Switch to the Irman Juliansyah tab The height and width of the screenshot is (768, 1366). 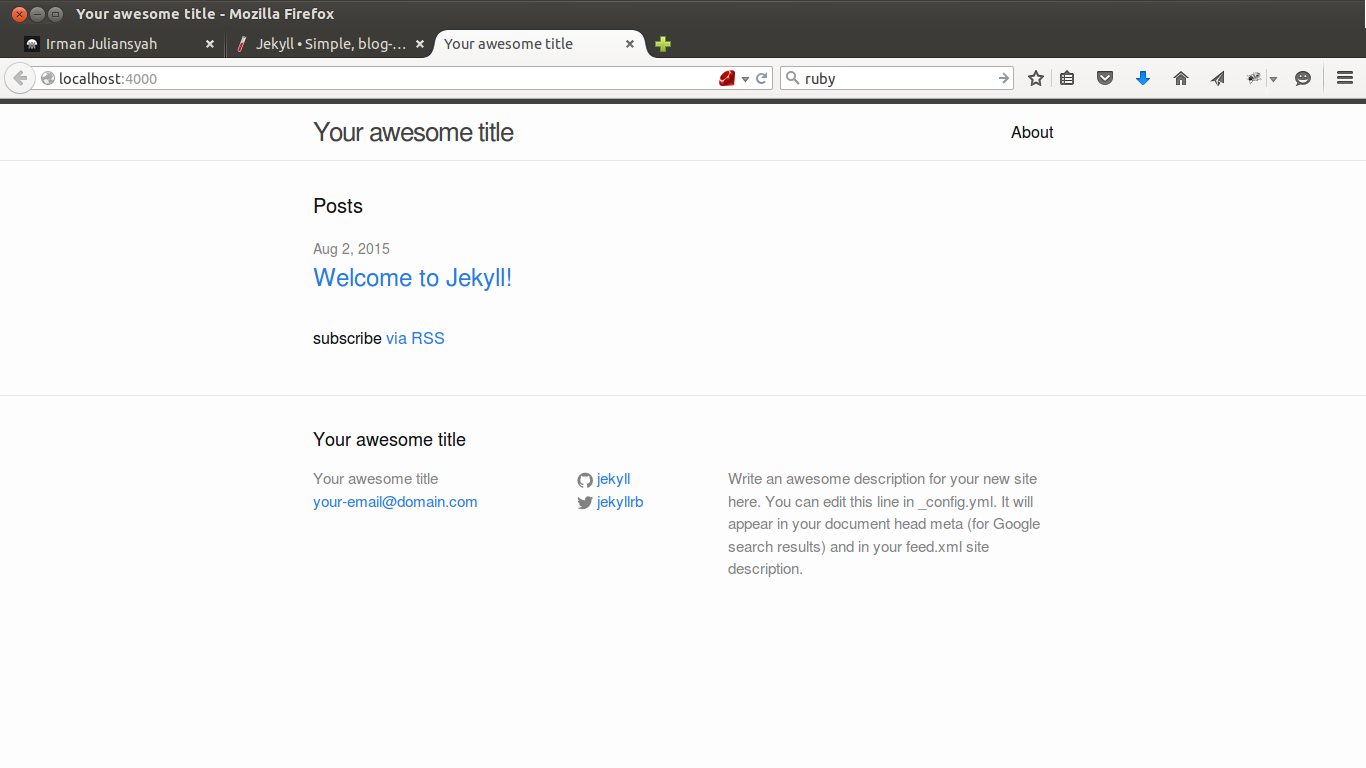pos(119,44)
